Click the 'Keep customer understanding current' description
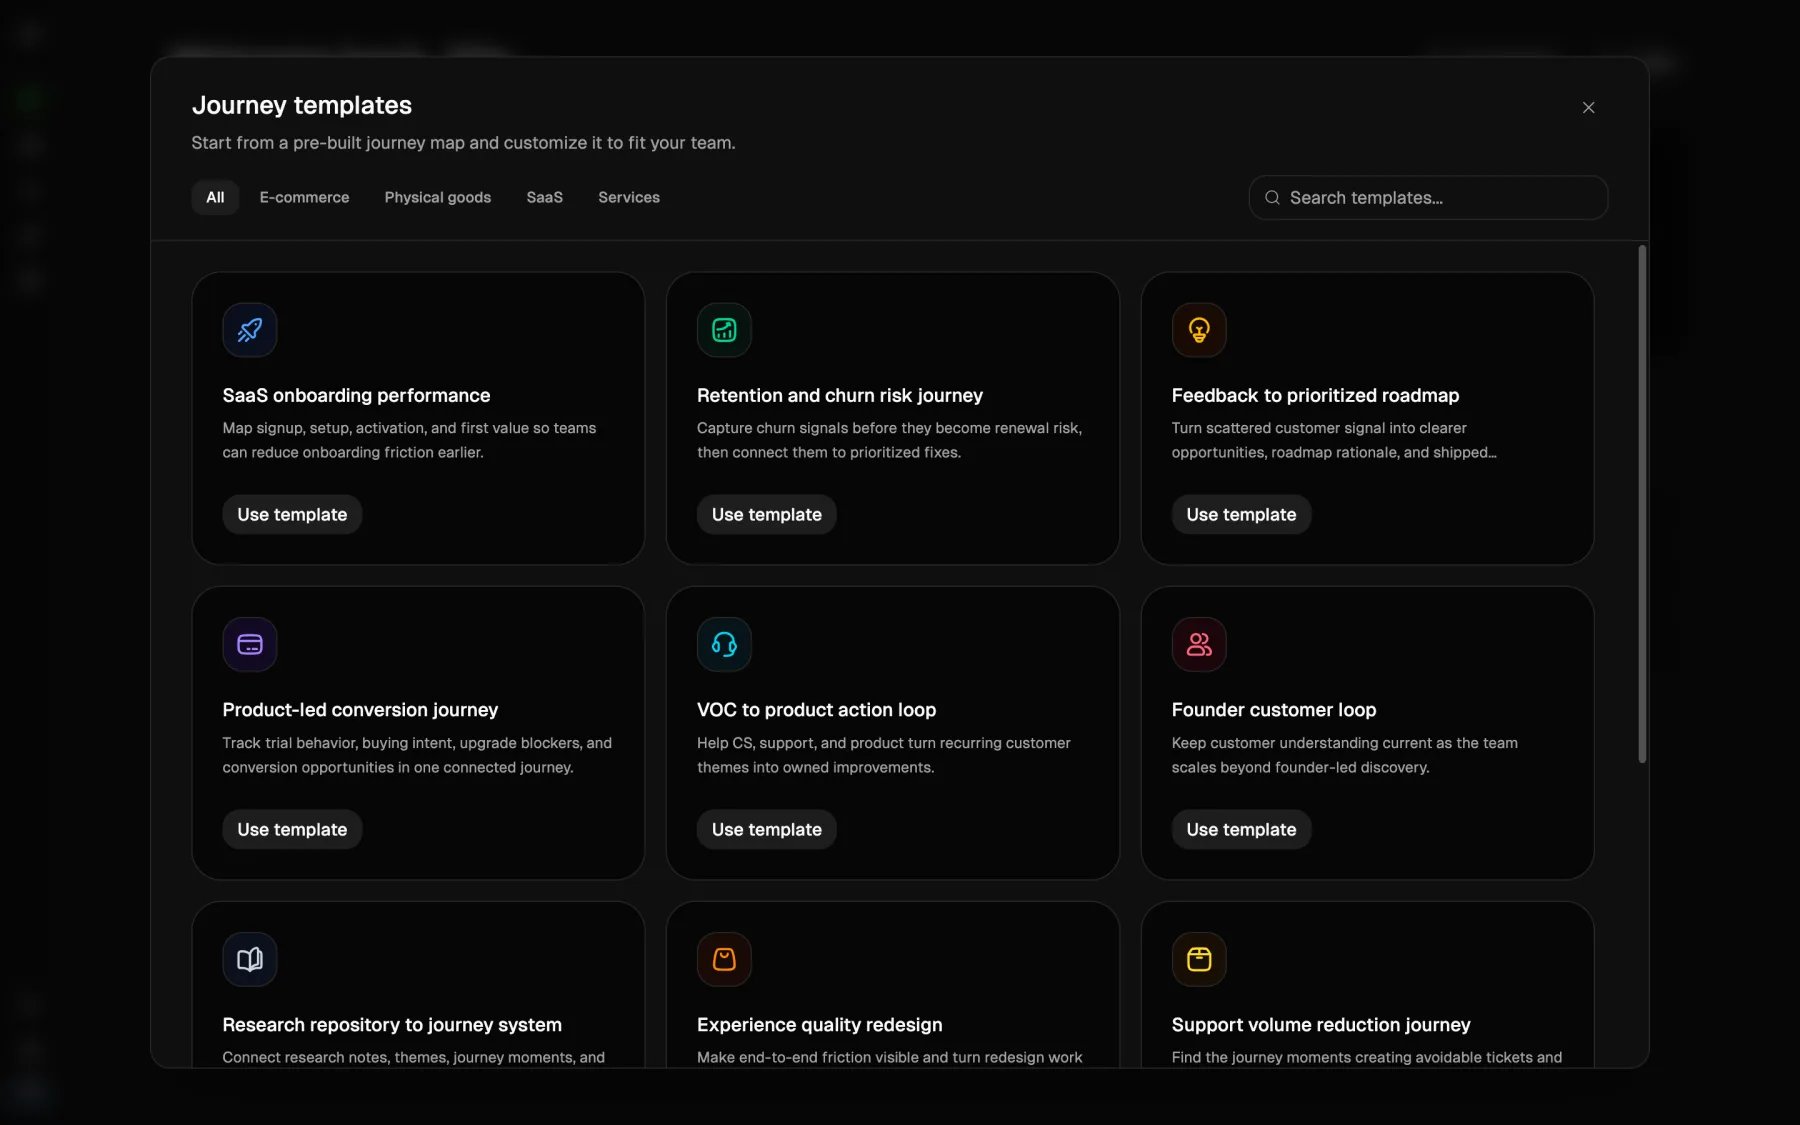 pyautogui.click(x=1345, y=755)
